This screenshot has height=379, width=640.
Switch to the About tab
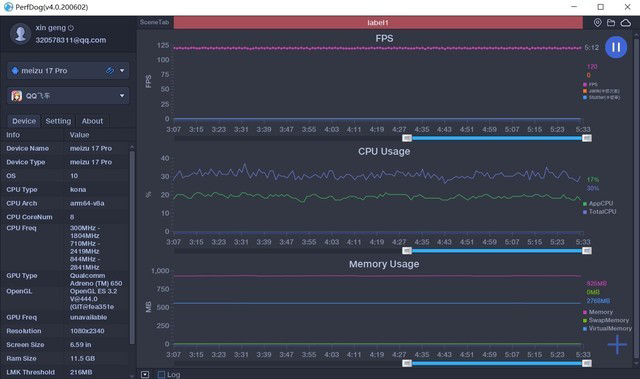pos(92,121)
